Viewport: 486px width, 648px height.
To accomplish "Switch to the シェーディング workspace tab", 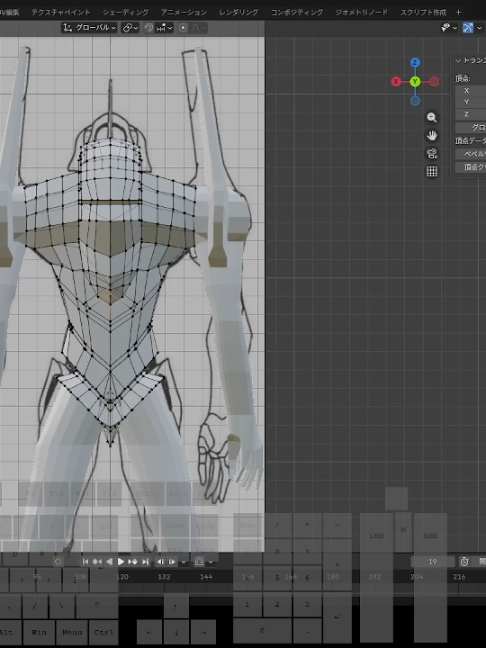I will 126,12.
